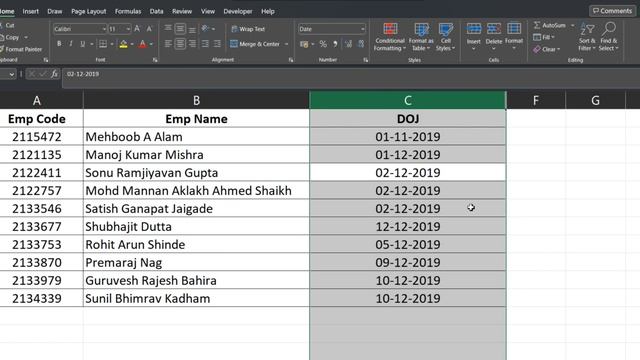Open the Comments pane button
Screen dimensions: 640x360
(x=612, y=11)
